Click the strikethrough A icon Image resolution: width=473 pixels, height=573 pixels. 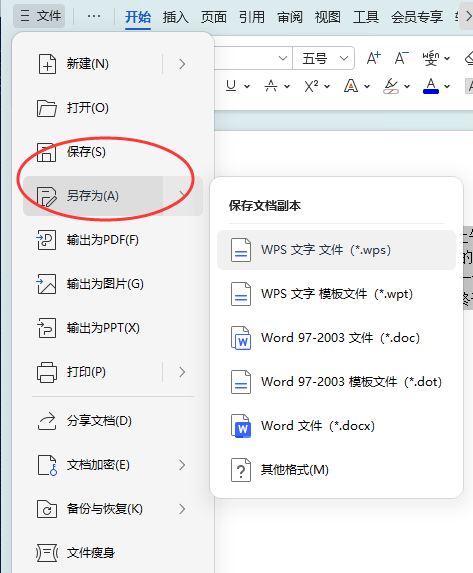click(x=271, y=86)
